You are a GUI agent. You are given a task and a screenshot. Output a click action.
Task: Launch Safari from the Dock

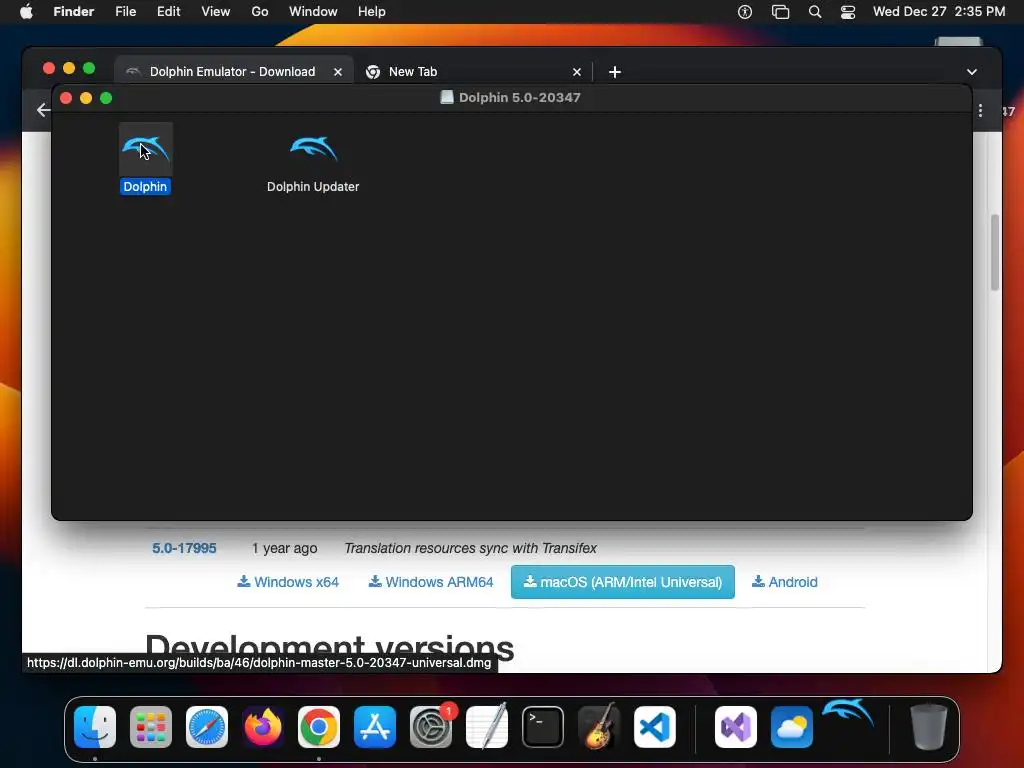point(207,727)
